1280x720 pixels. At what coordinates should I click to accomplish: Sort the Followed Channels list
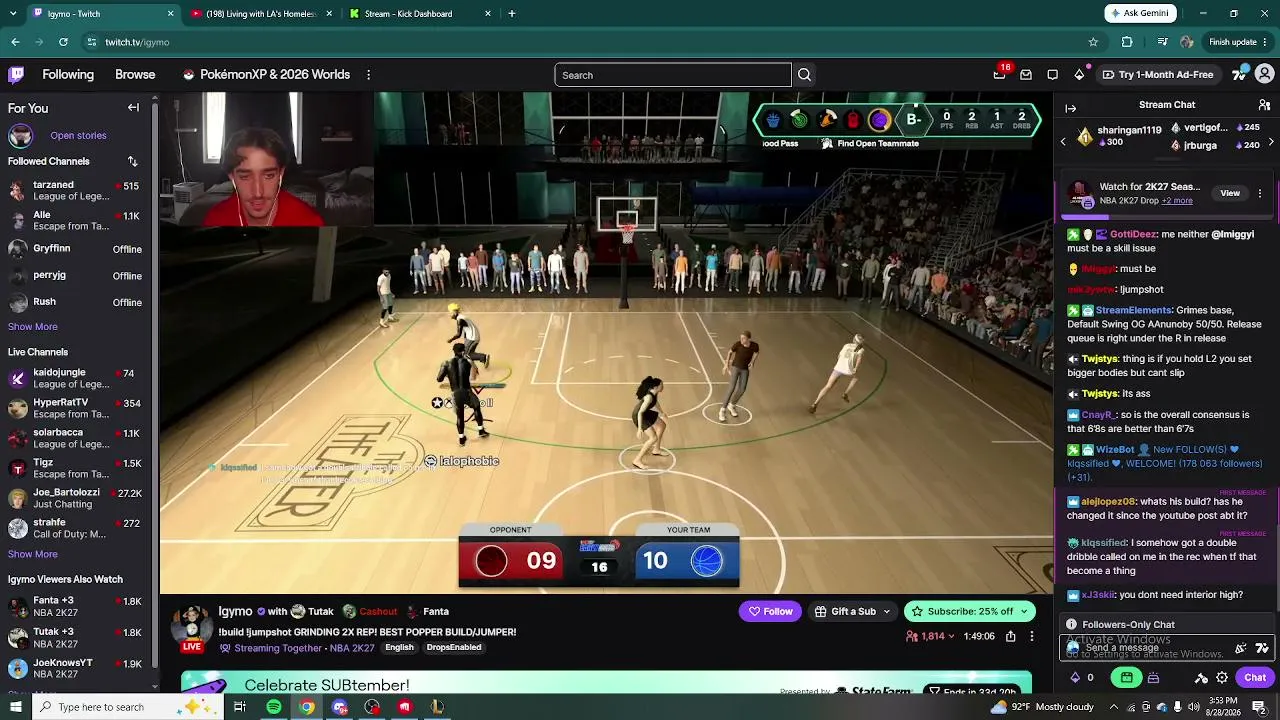(x=132, y=161)
